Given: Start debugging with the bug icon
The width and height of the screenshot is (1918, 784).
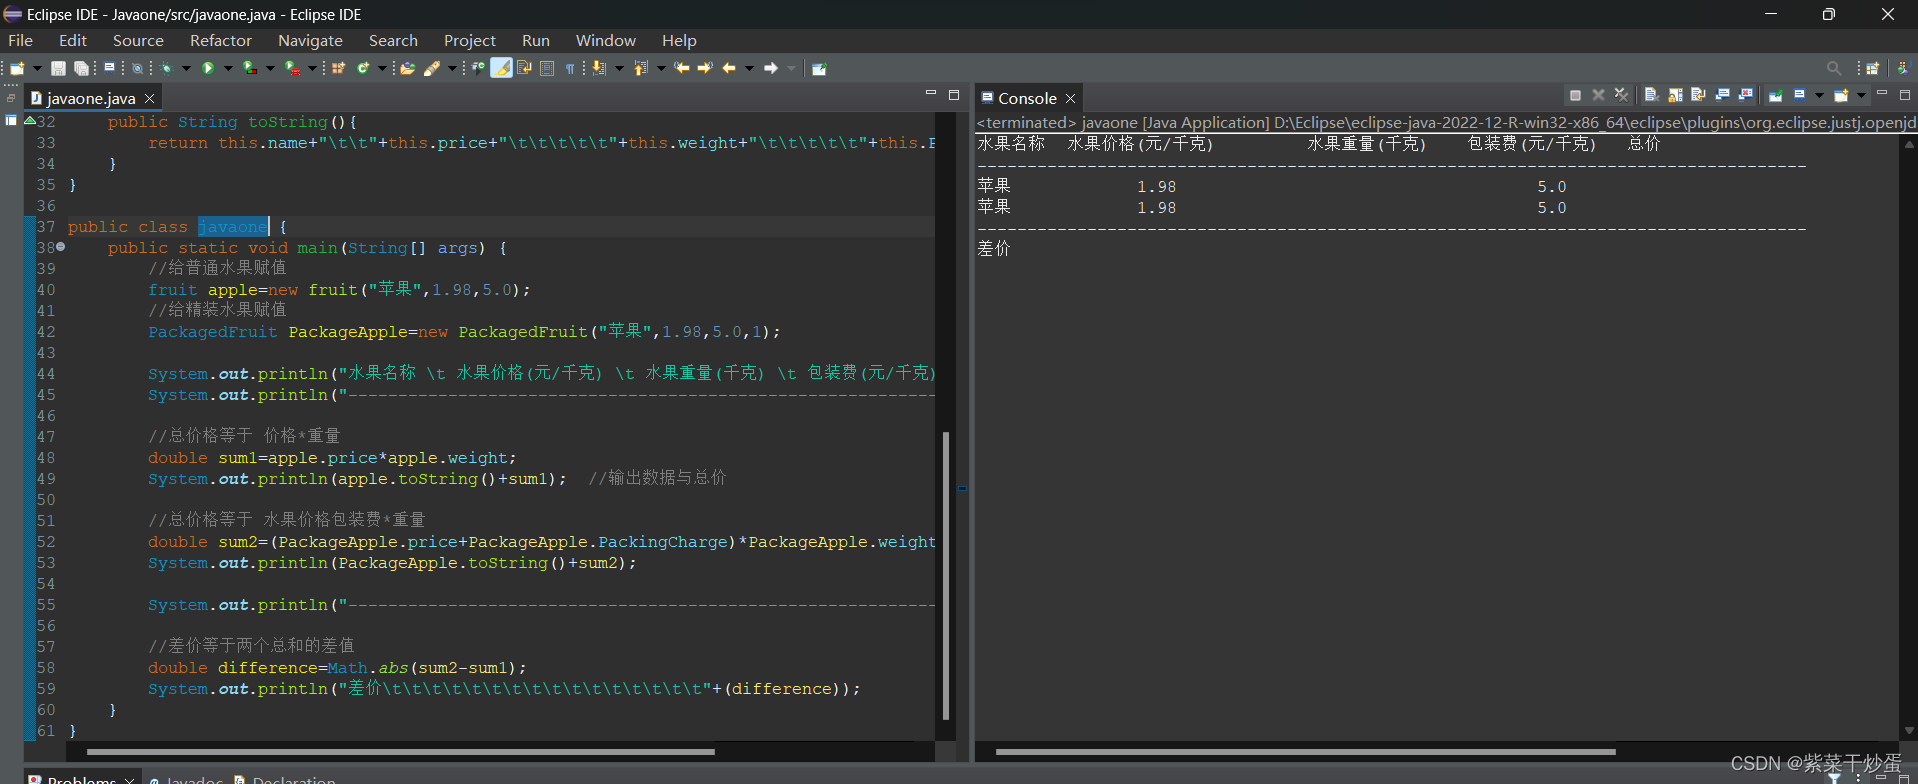Looking at the screenshot, I should tap(166, 68).
